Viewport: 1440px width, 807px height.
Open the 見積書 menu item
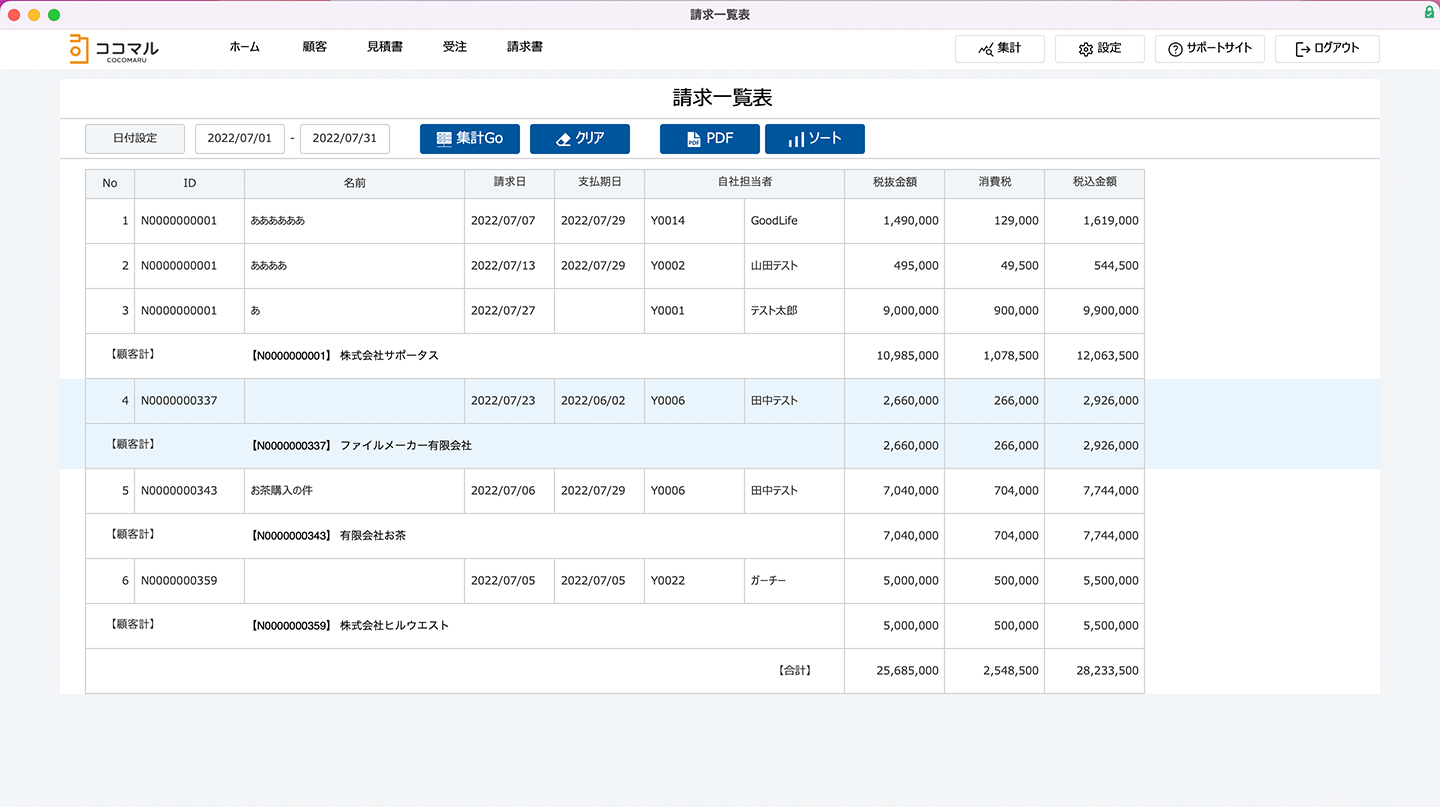coord(385,47)
